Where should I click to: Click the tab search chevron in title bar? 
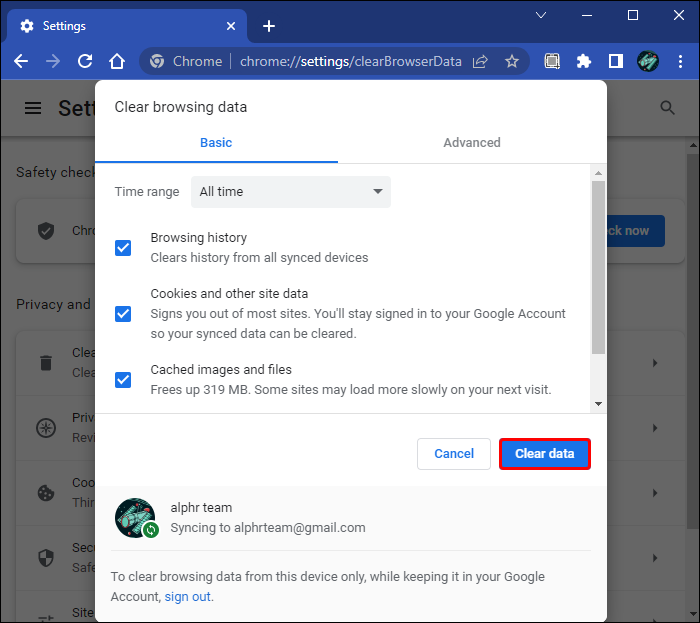coord(541,15)
